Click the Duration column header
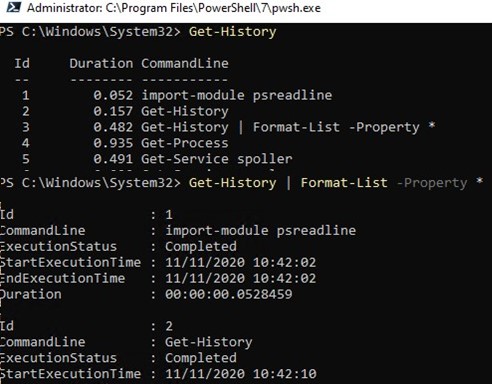492x384 pixels. tap(101, 63)
